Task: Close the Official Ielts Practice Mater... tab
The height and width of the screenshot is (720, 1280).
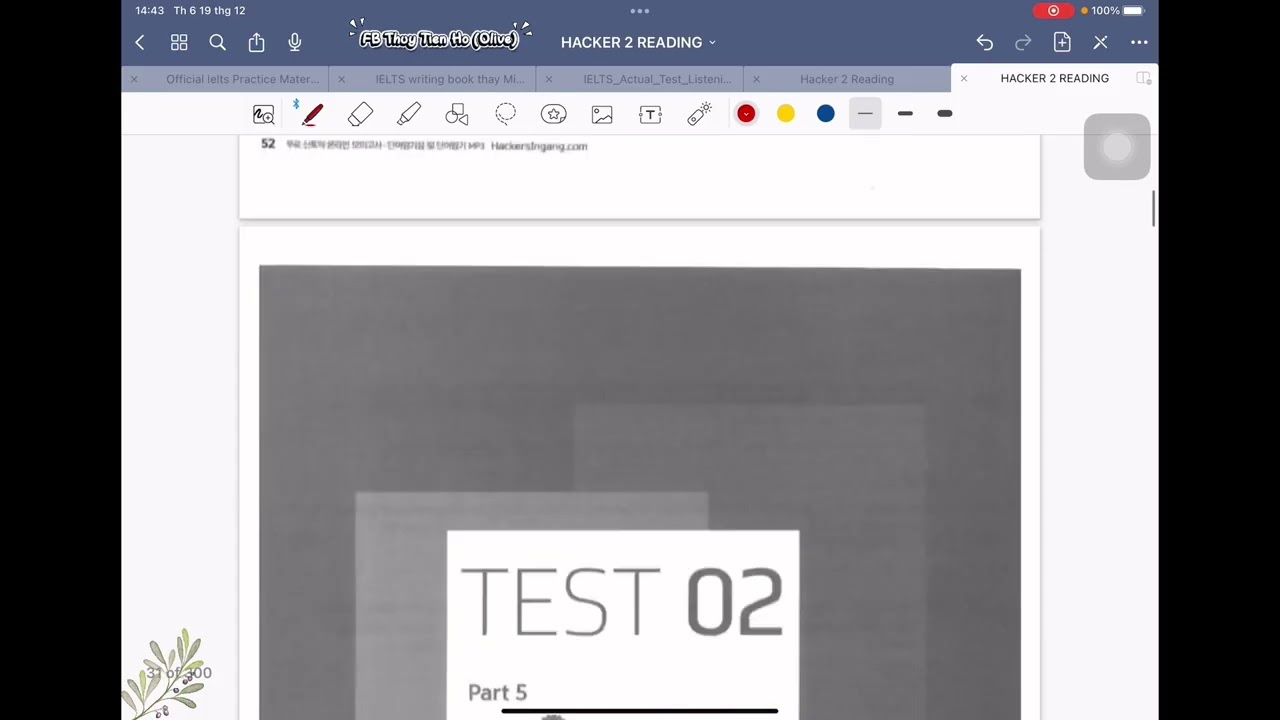Action: point(134,79)
